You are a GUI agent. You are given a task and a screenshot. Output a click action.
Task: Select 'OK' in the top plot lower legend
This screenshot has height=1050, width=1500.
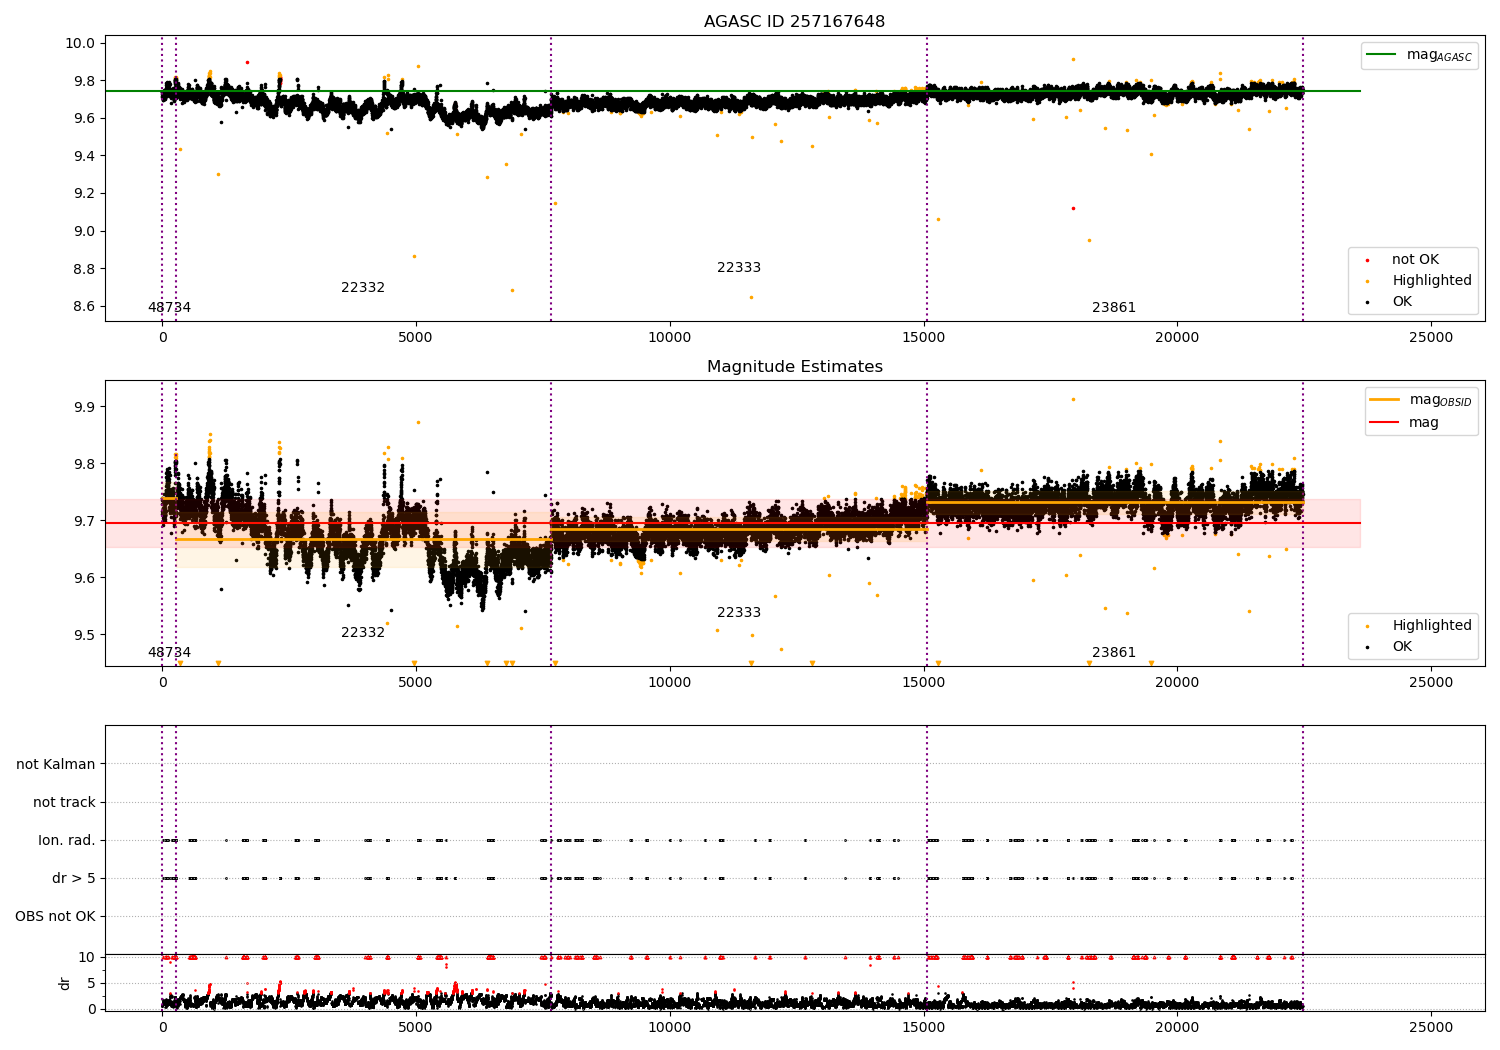click(x=1391, y=302)
